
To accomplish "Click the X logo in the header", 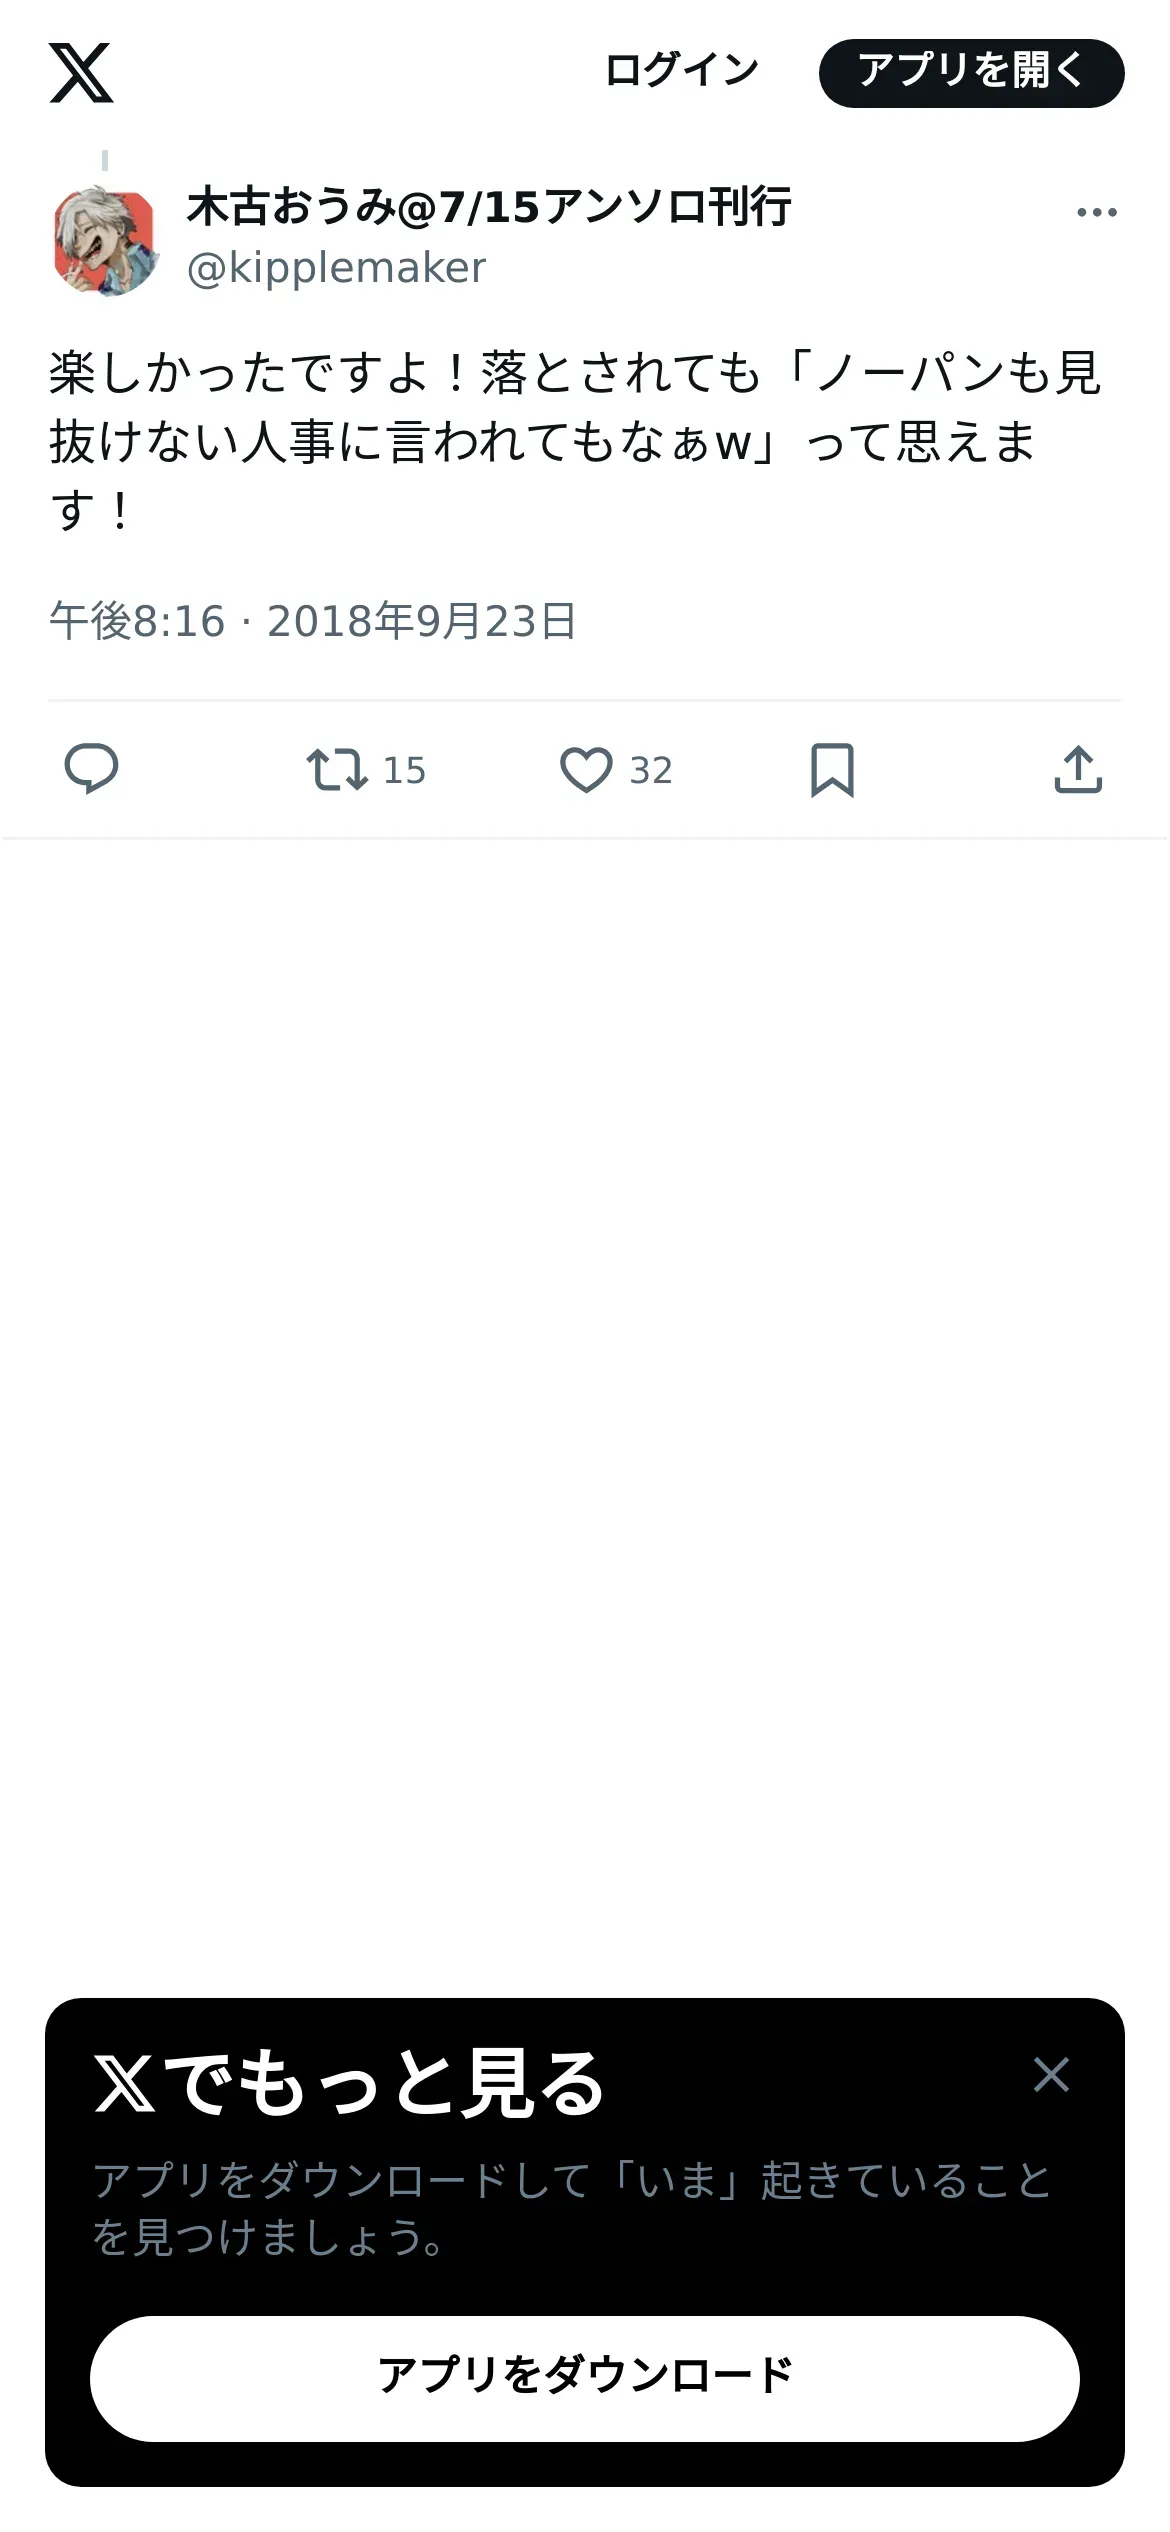I will pyautogui.click(x=81, y=73).
